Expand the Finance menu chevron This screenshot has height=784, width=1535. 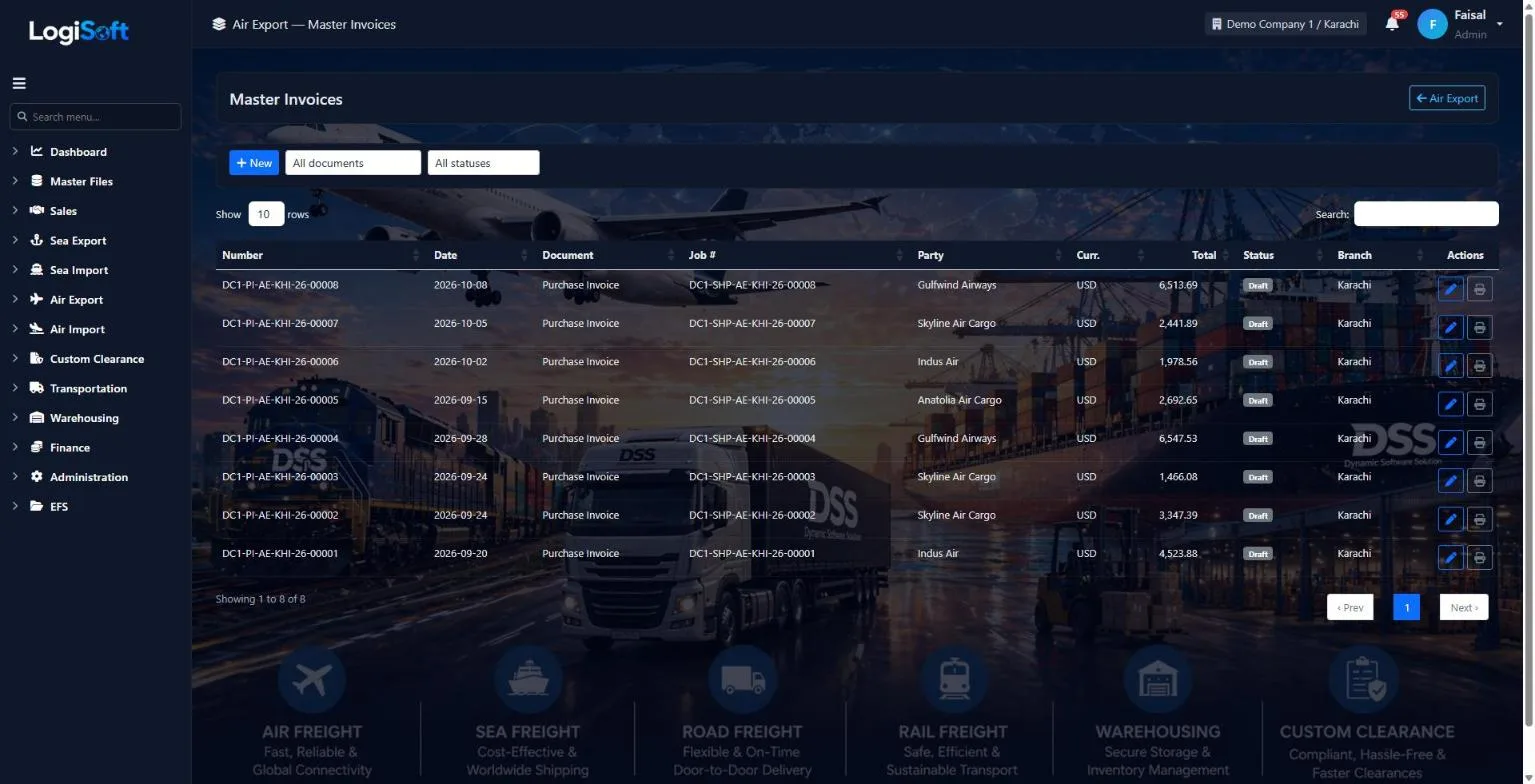point(16,447)
